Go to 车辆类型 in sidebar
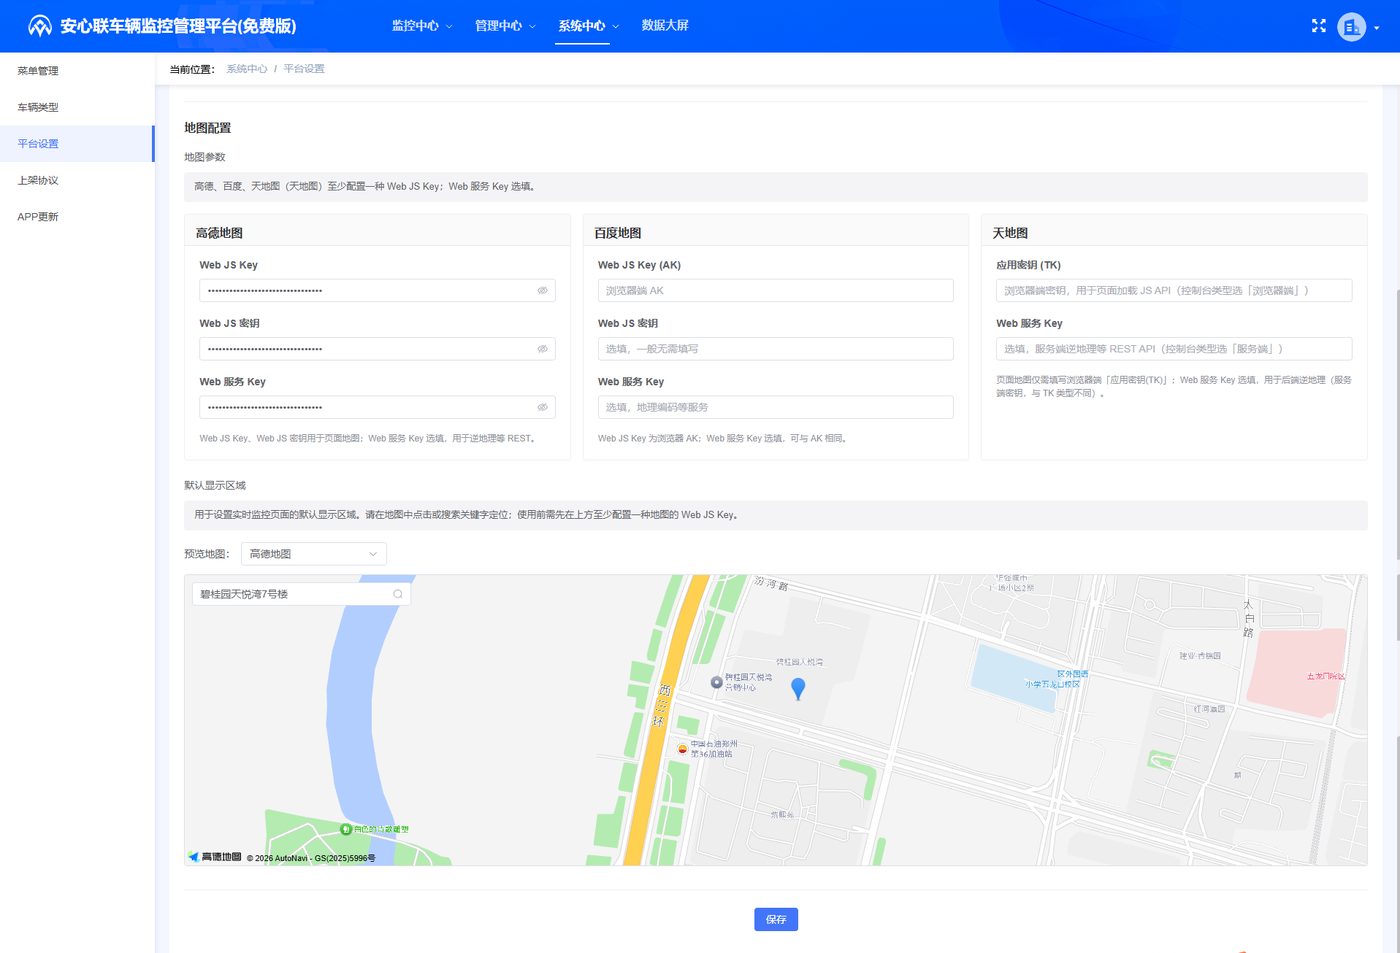The width and height of the screenshot is (1400, 953). point(77,107)
